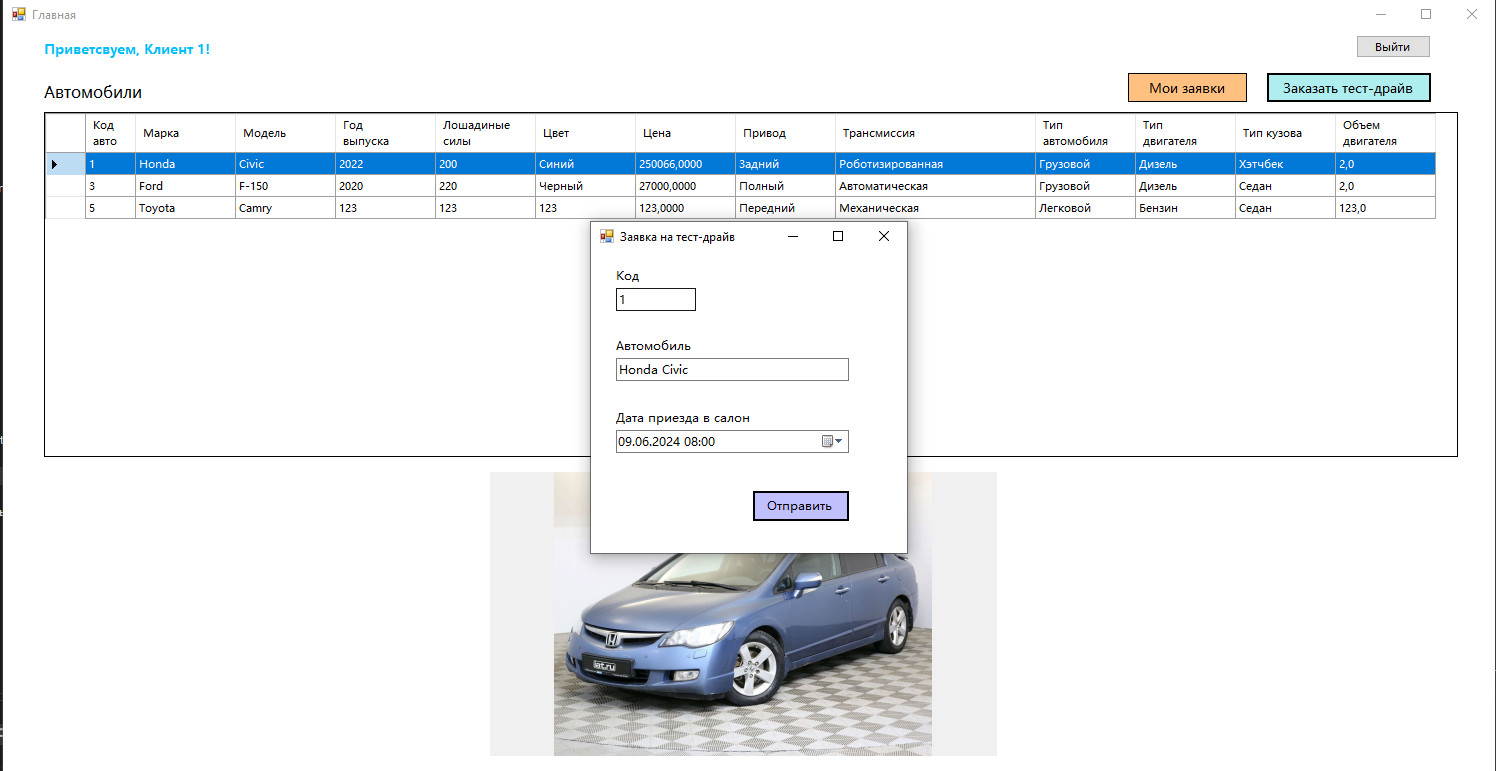Image resolution: width=1496 pixels, height=771 pixels.
Task: Click the year cell 2020
Action: [385, 186]
